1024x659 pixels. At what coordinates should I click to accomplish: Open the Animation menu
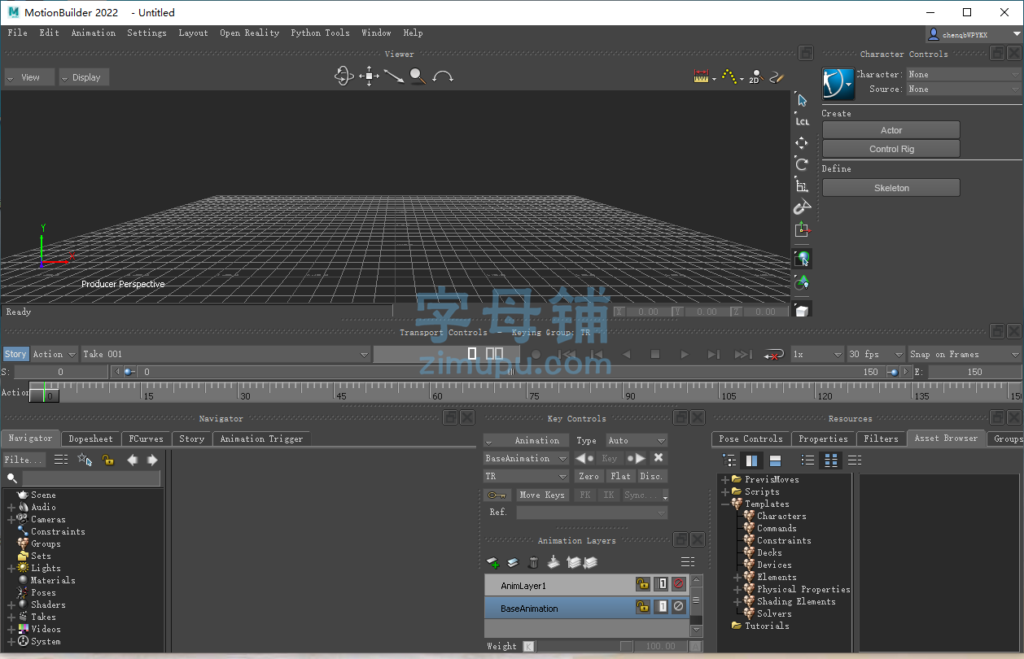point(93,33)
